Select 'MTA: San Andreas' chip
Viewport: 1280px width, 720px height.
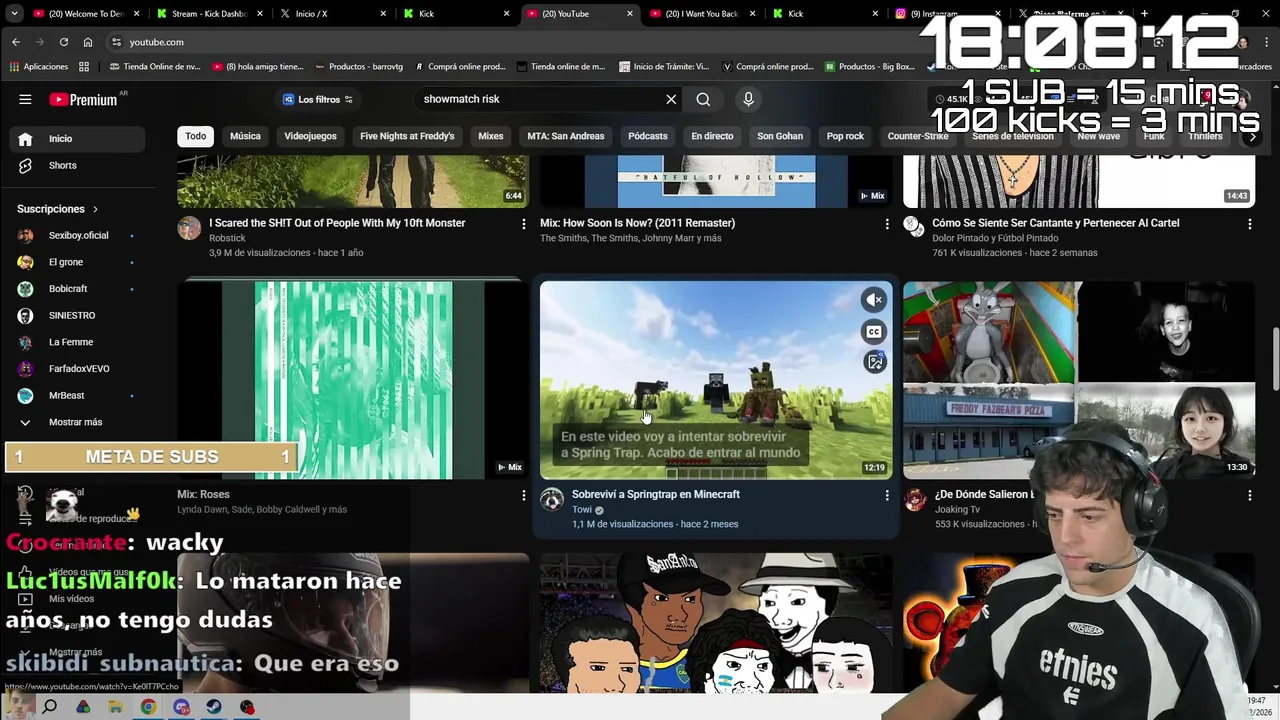coord(566,136)
